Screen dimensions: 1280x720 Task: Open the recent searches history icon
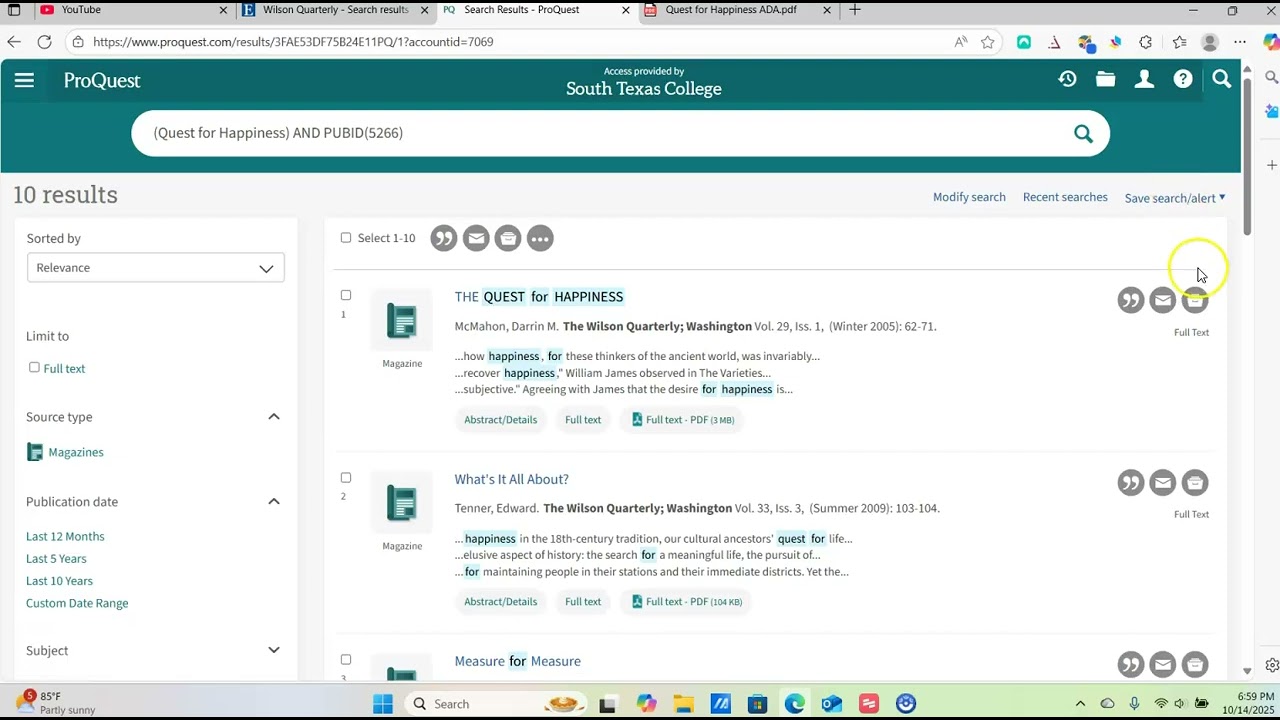click(x=1067, y=79)
